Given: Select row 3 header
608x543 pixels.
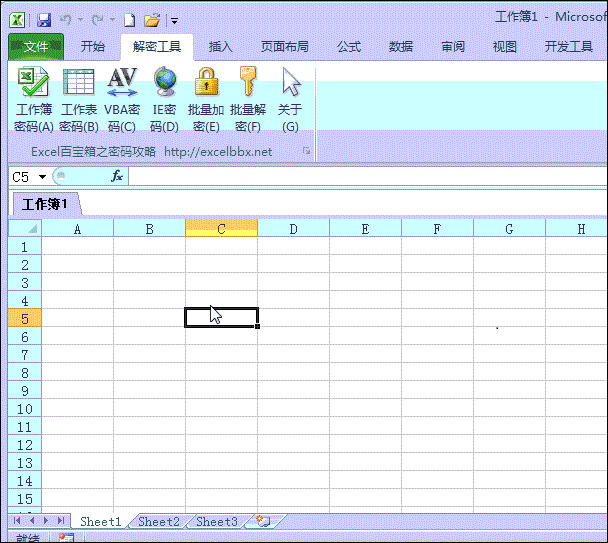Looking at the screenshot, I should click(25, 283).
